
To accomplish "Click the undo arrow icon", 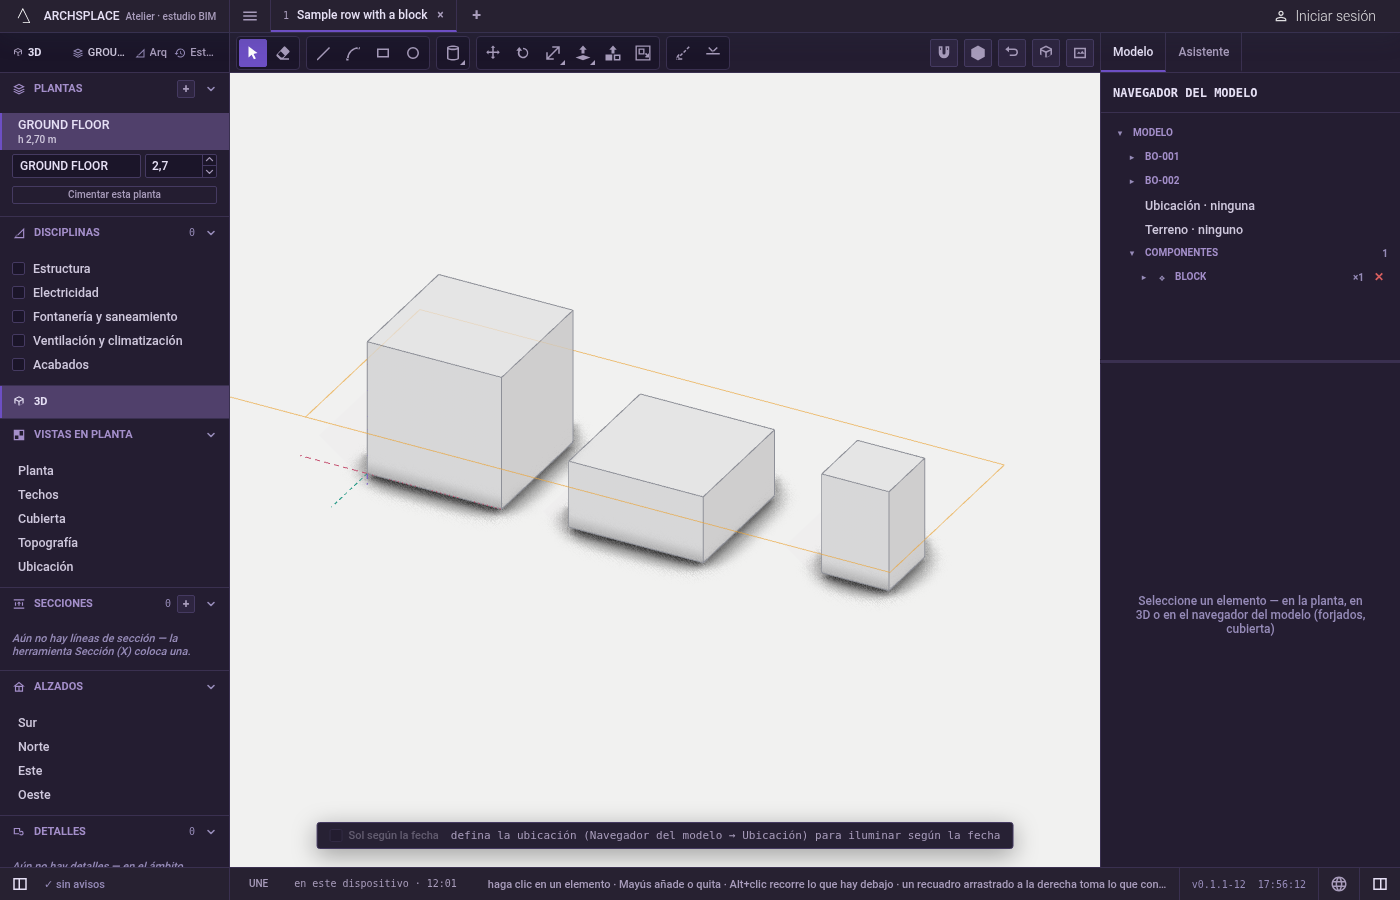I will coord(1012,53).
